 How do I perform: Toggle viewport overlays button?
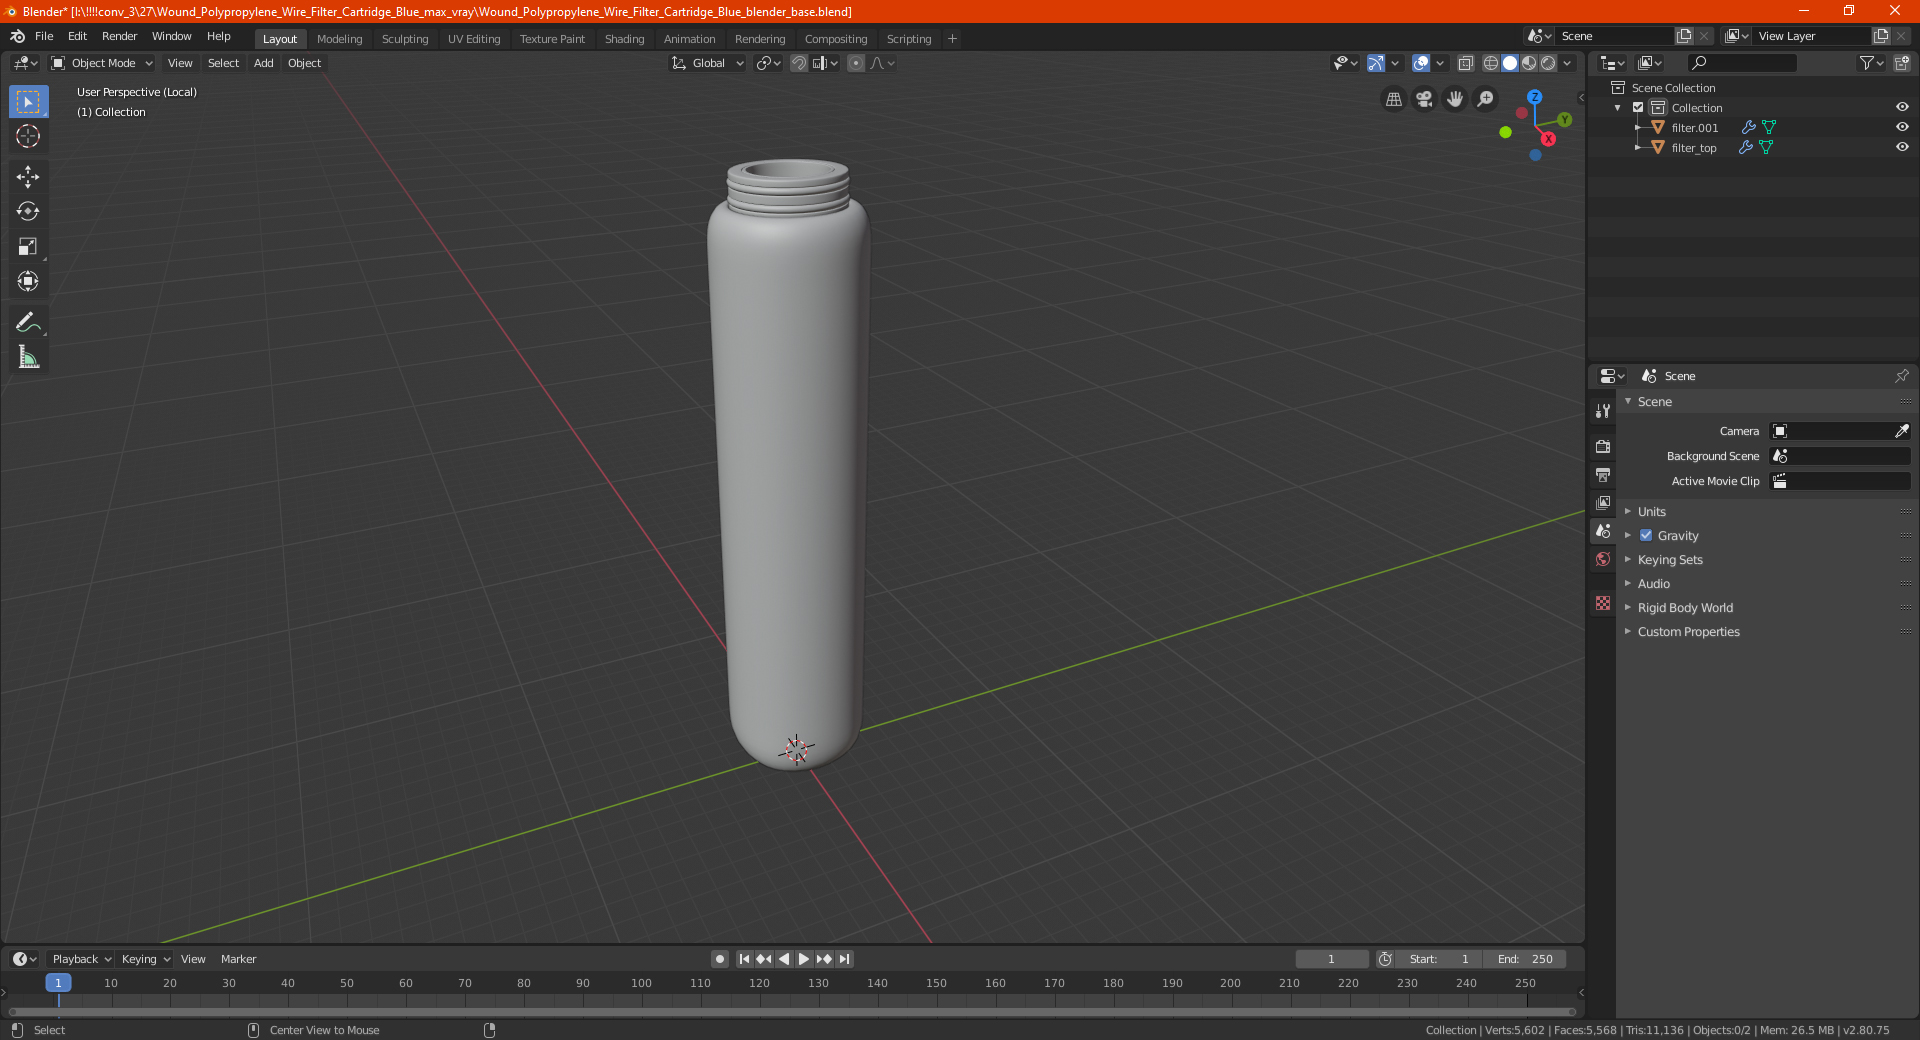pyautogui.click(x=1421, y=63)
